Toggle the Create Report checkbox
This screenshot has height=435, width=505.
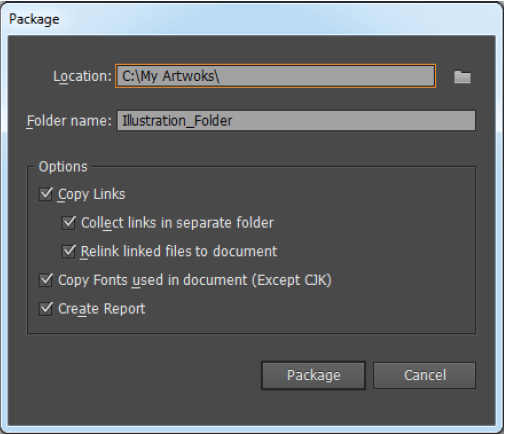tap(46, 309)
